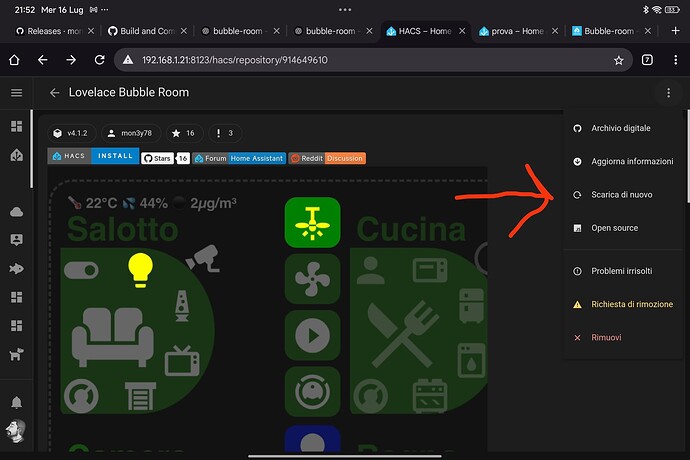Open the Home Assistant house icon in the sidebar

tap(17, 155)
